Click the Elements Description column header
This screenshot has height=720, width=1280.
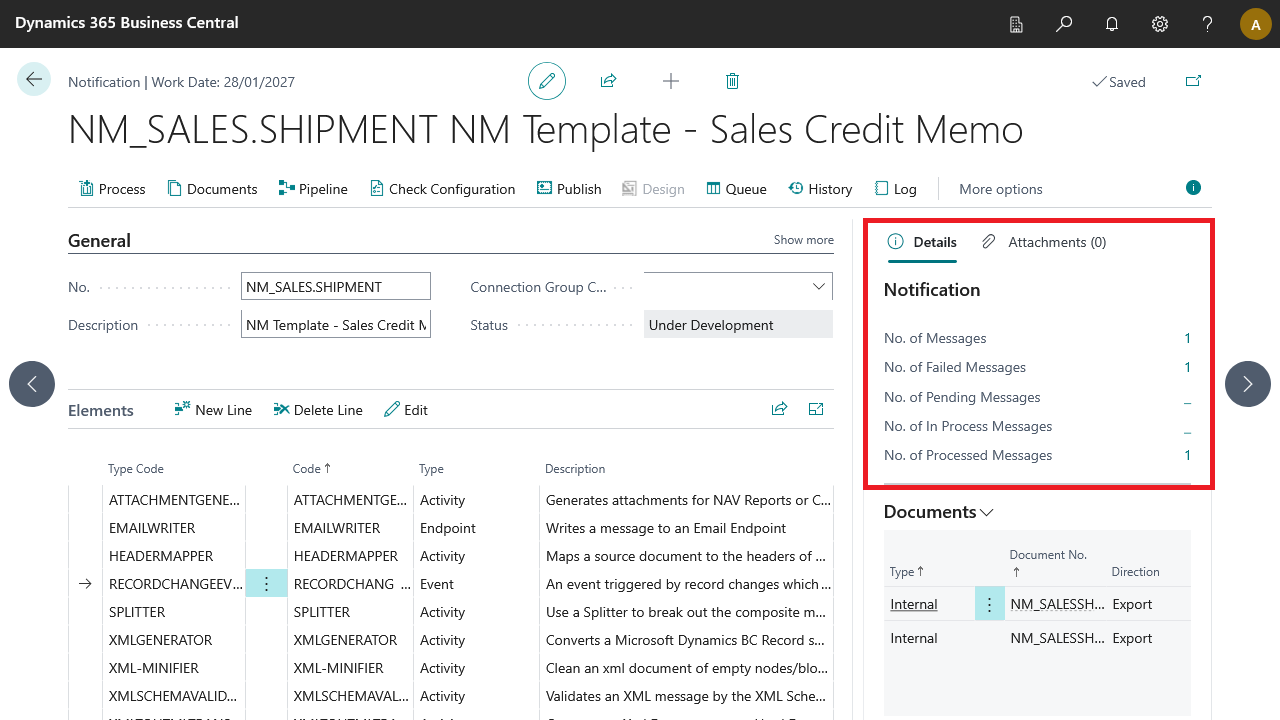coord(575,469)
